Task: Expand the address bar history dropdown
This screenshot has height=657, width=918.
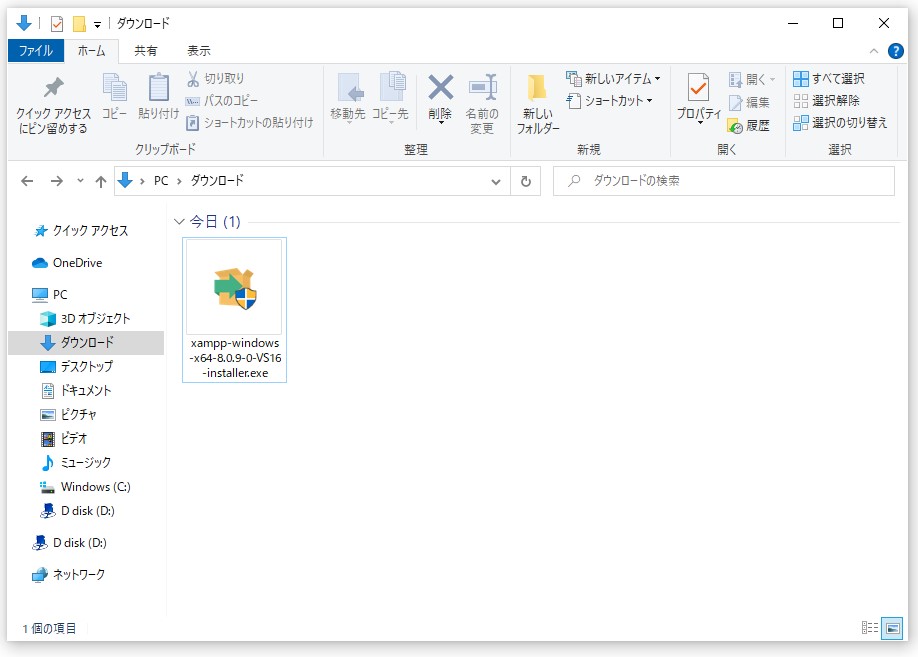Action: tap(496, 181)
